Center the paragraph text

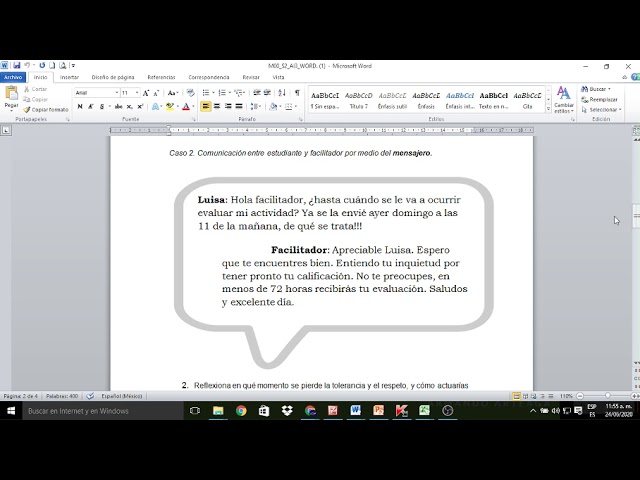pos(217,107)
